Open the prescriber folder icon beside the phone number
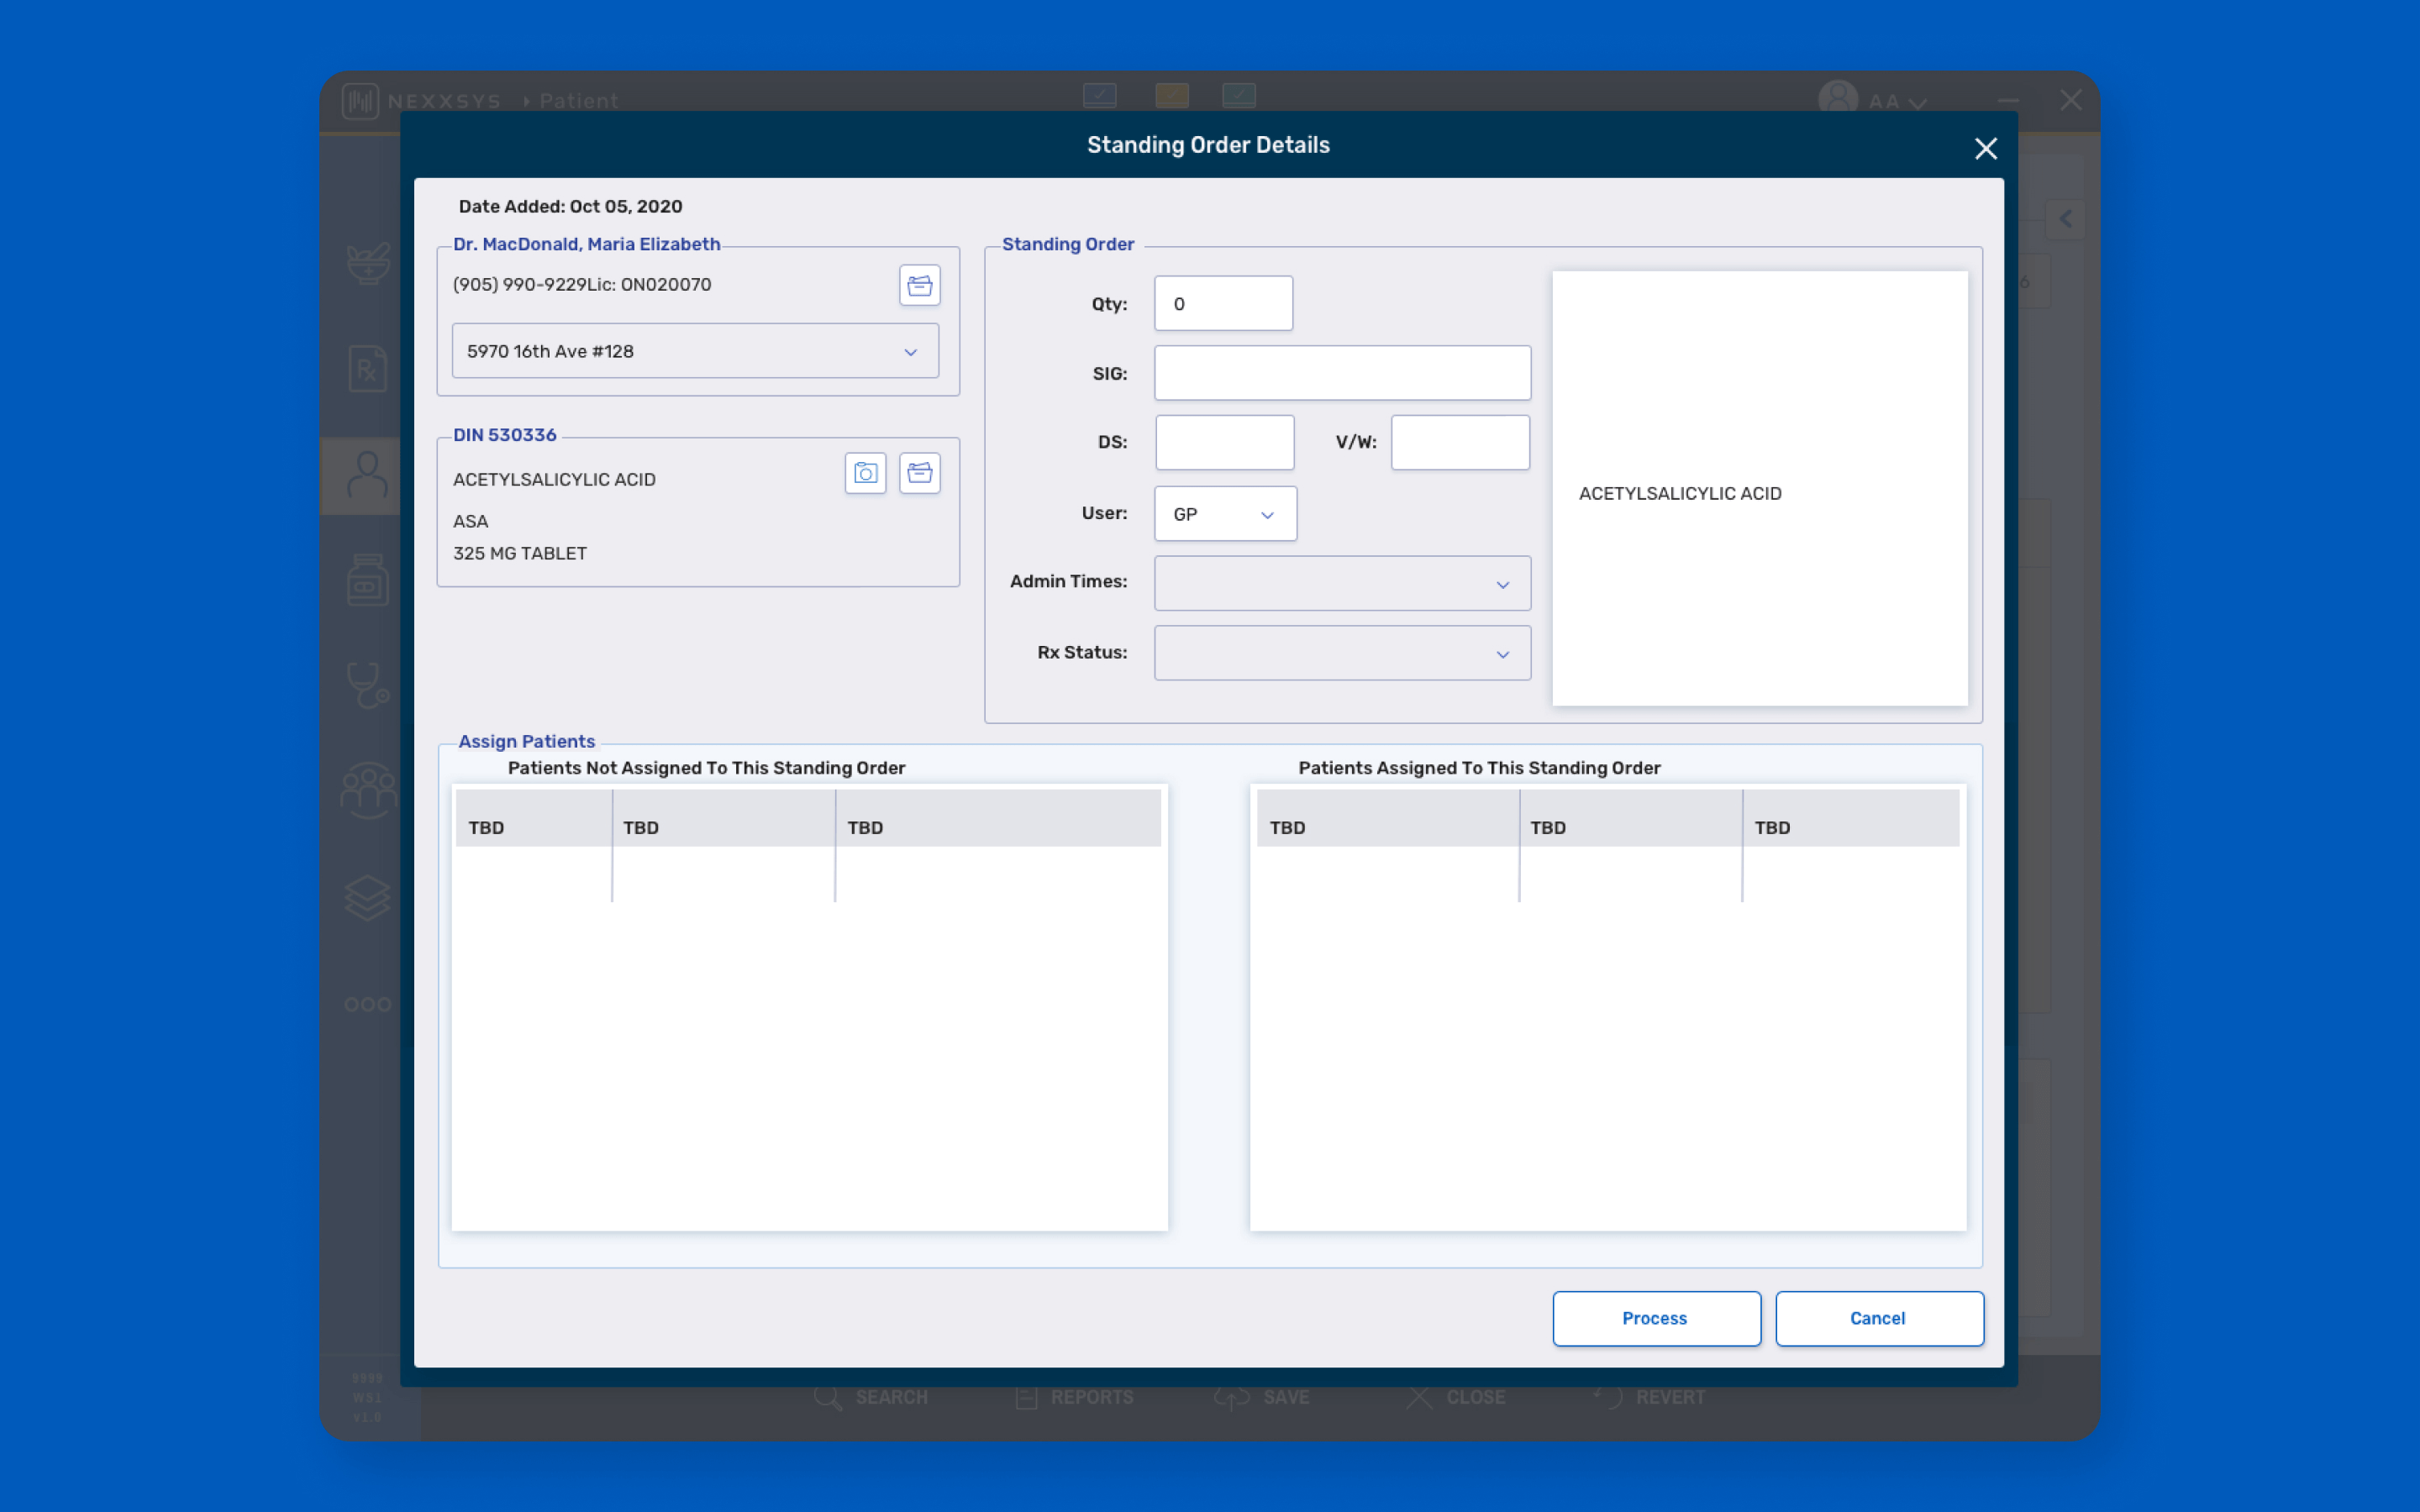Viewport: 2420px width, 1512px height. point(919,285)
